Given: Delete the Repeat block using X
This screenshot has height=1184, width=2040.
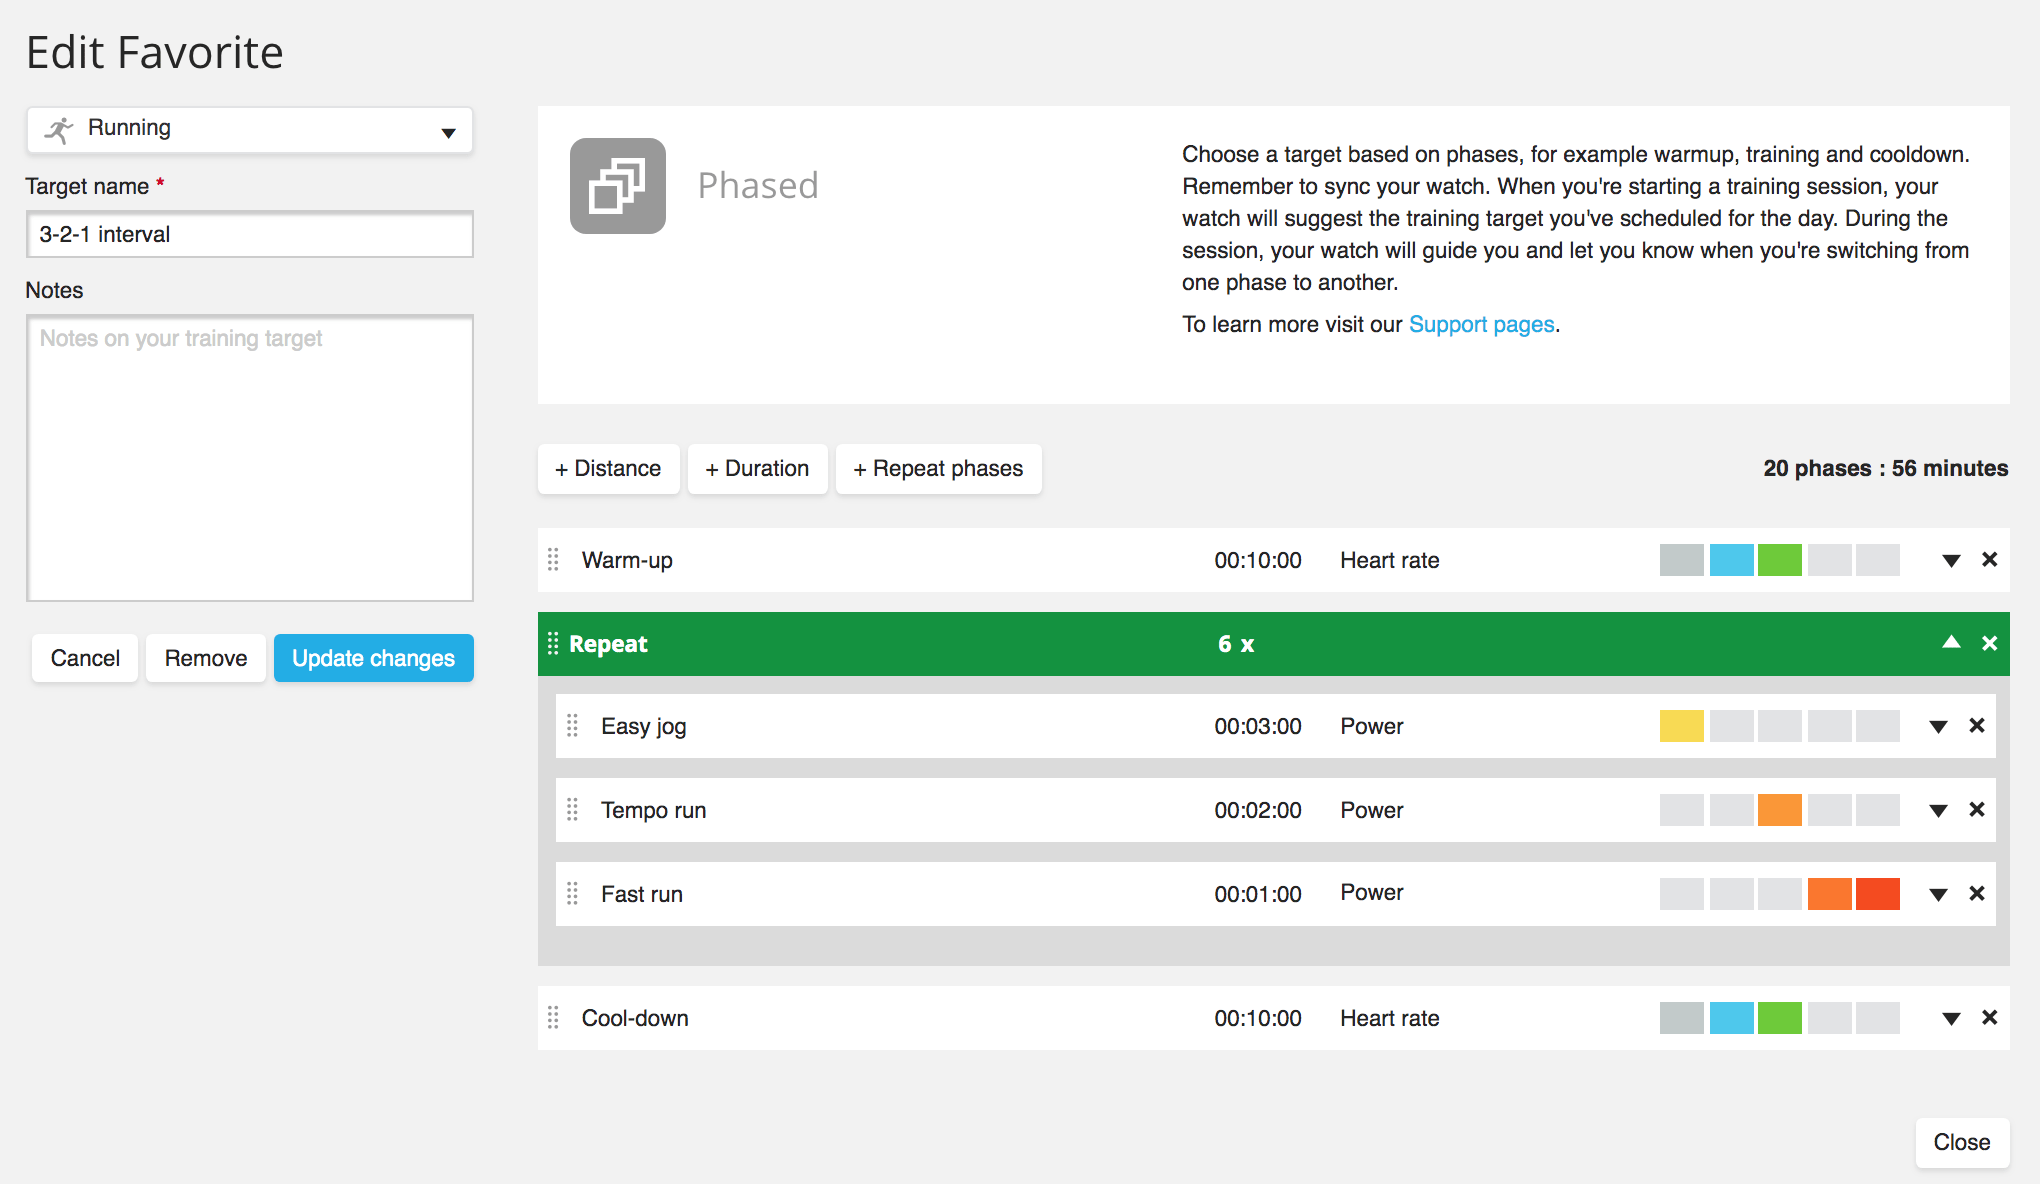Looking at the screenshot, I should [1989, 644].
